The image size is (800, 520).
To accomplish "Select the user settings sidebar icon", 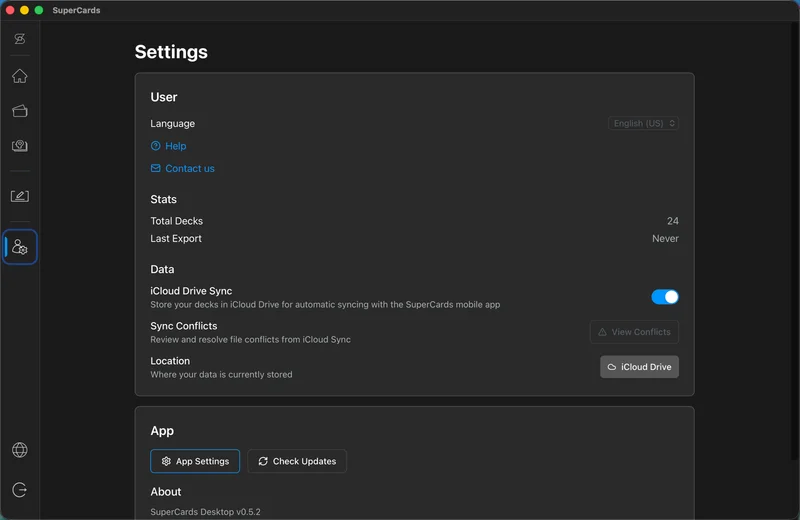I will (x=19, y=247).
